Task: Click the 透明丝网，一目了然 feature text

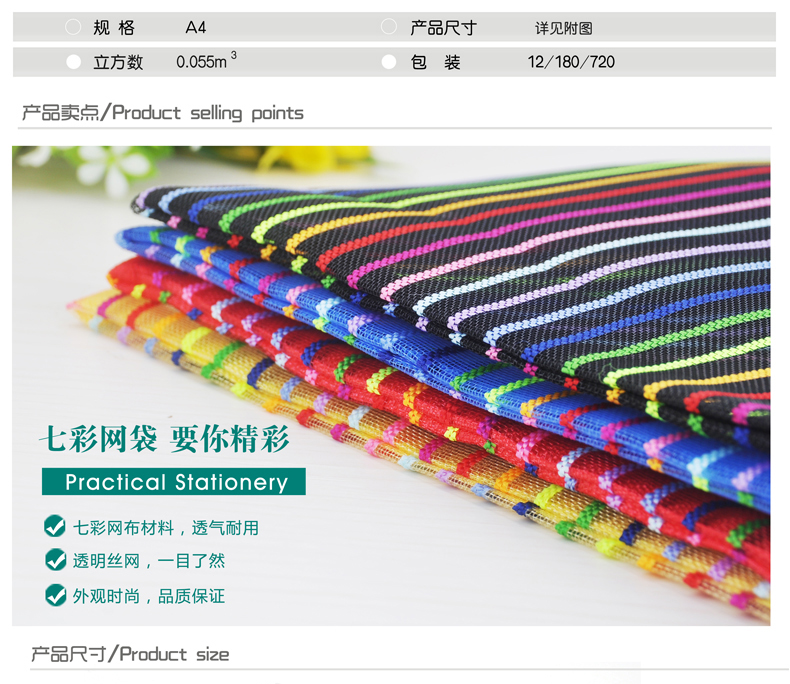Action: coord(149,561)
